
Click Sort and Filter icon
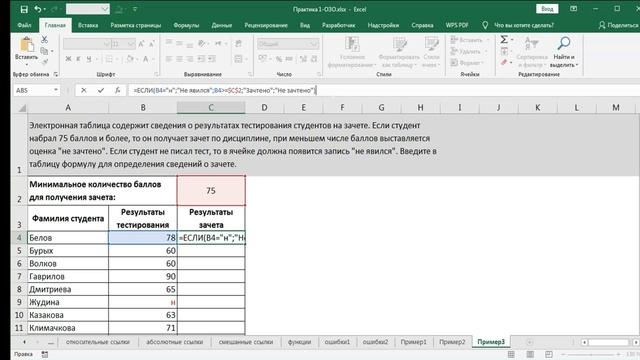pos(531,44)
